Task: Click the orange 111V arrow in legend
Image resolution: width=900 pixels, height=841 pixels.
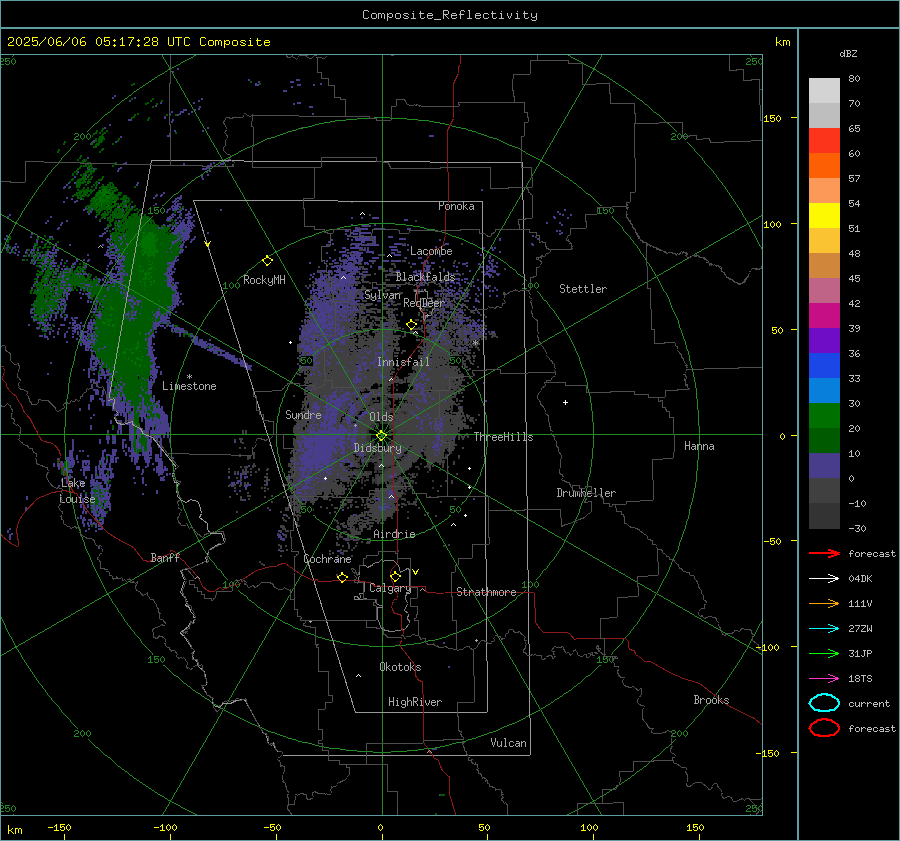Action: [x=824, y=603]
